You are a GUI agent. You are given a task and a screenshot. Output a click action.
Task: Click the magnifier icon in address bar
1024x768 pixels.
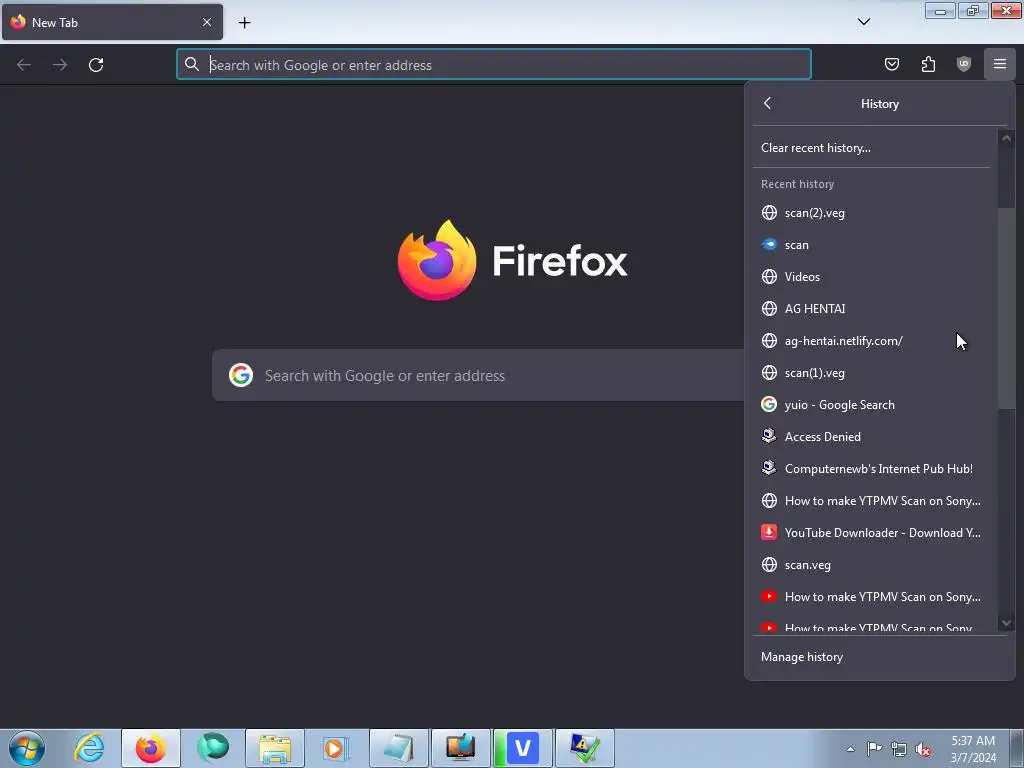191,64
